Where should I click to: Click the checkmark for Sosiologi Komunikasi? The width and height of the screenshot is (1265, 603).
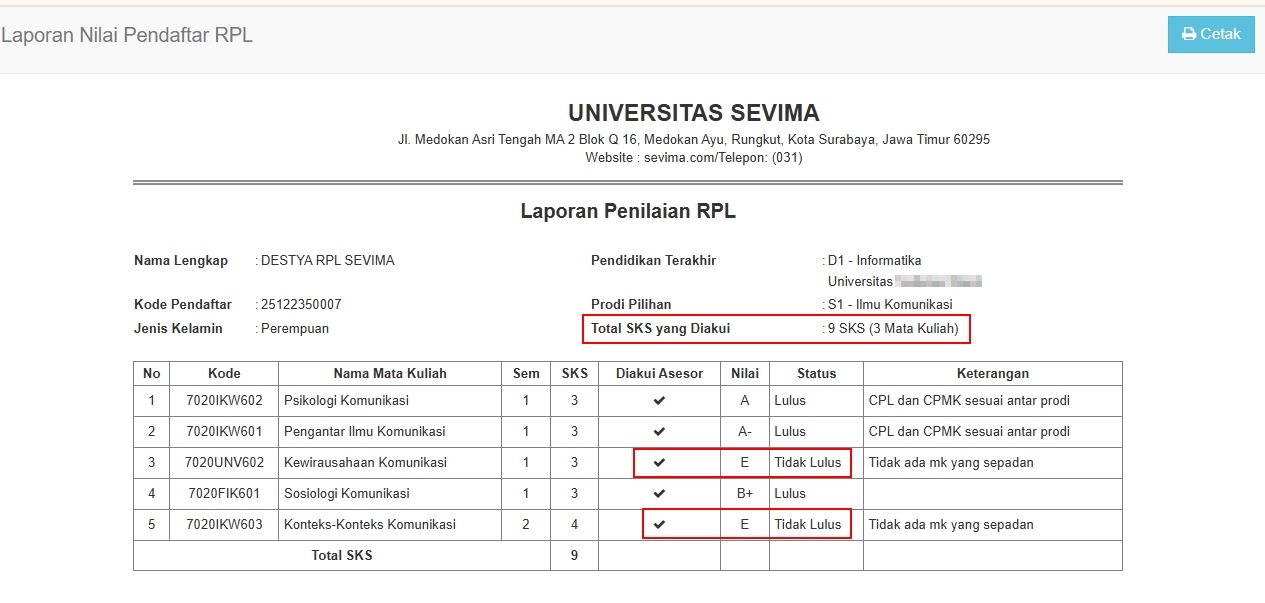659,494
